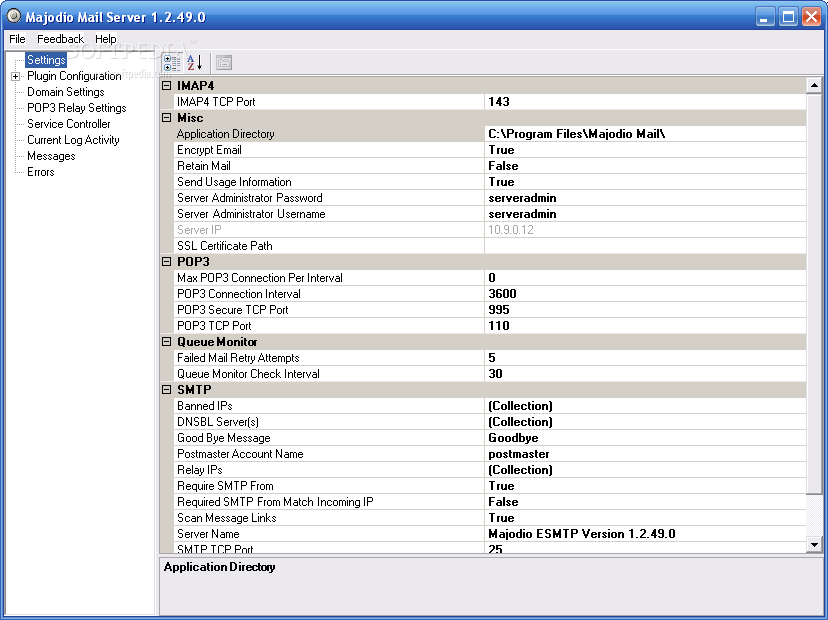
Task: Open the File menu
Action: pos(17,39)
